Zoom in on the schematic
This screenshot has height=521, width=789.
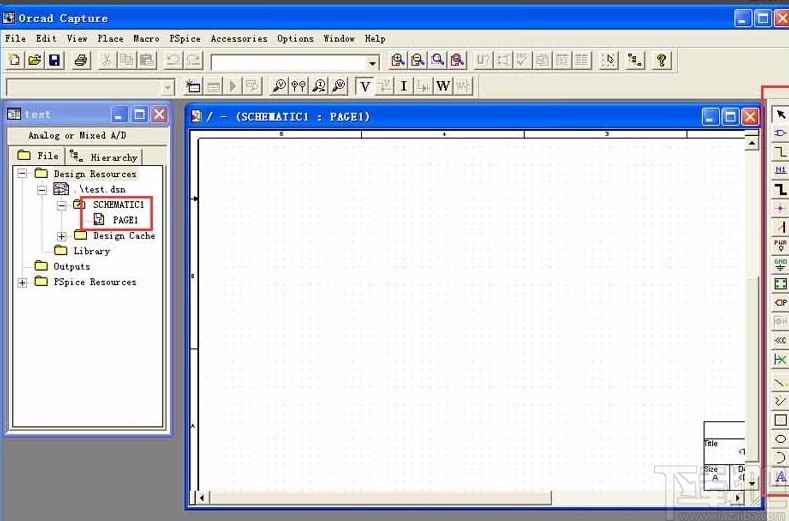(398, 60)
